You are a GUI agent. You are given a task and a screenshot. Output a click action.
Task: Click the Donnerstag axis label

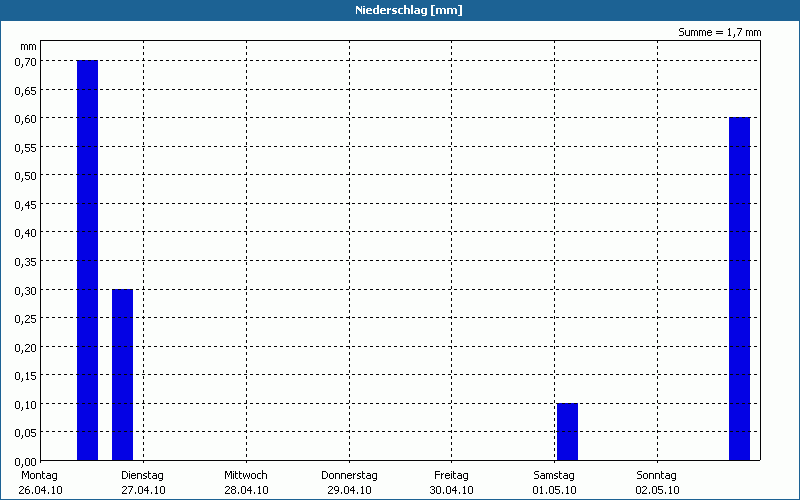click(x=349, y=476)
